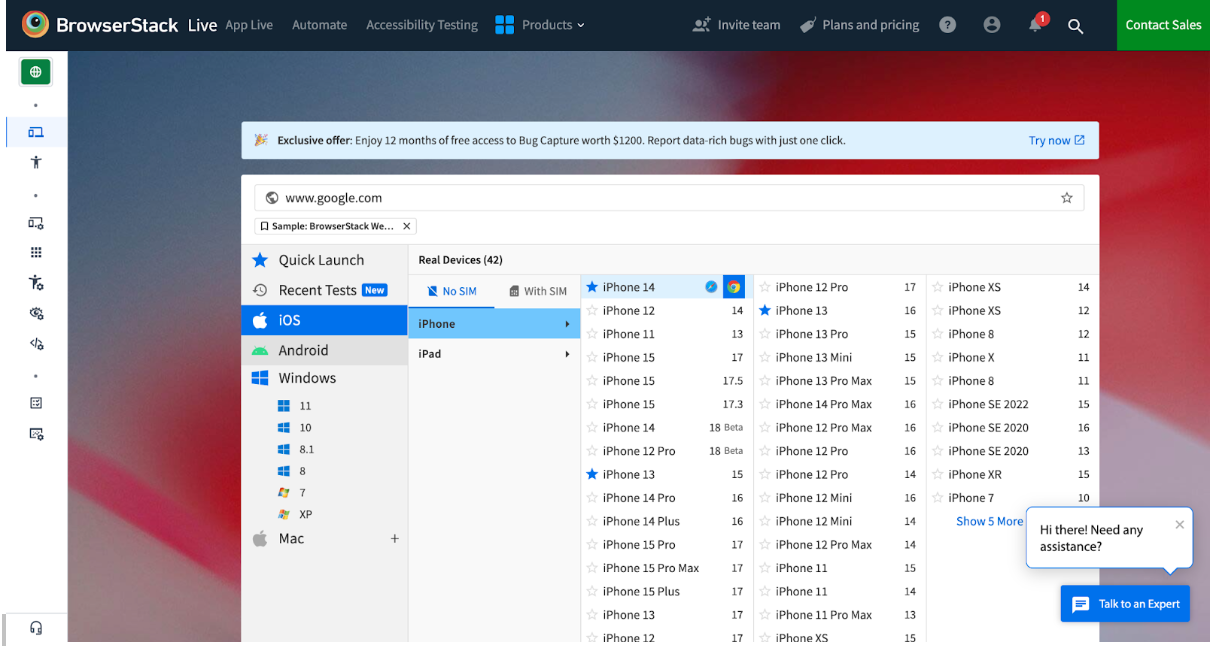This screenshot has height=646, width=1218.
Task: Switch to the With SIM tab
Action: coord(538,291)
